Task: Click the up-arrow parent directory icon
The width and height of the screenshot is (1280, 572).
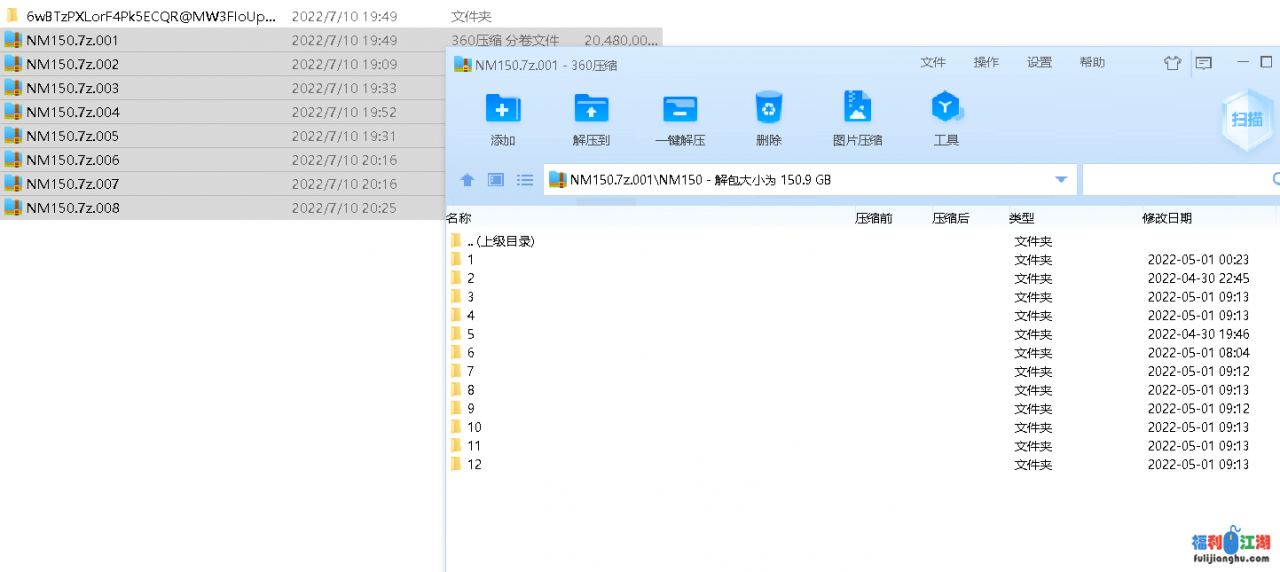Action: click(467, 180)
